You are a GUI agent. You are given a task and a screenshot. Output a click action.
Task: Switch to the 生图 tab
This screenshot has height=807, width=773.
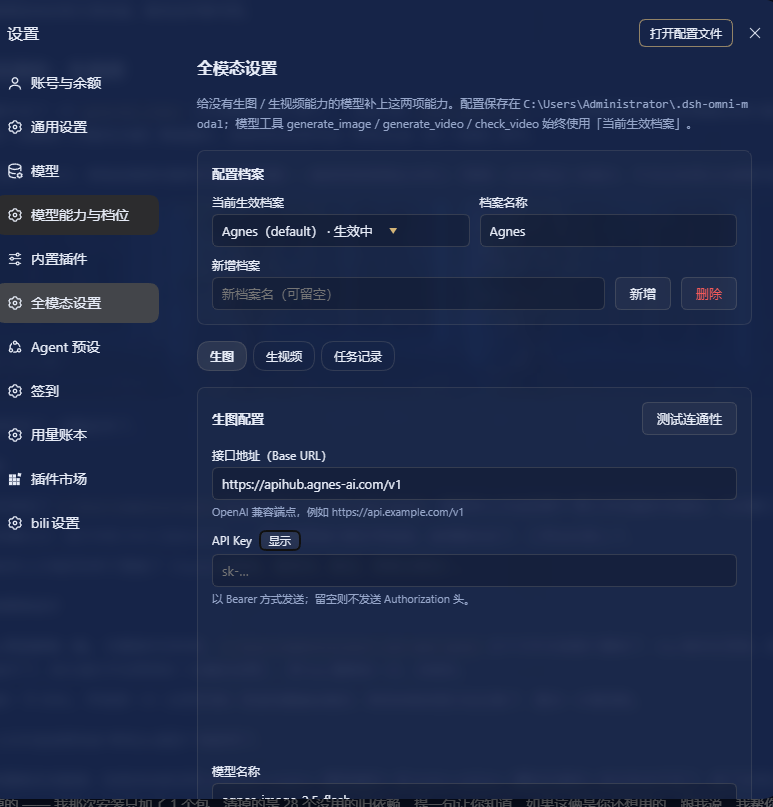pos(222,356)
